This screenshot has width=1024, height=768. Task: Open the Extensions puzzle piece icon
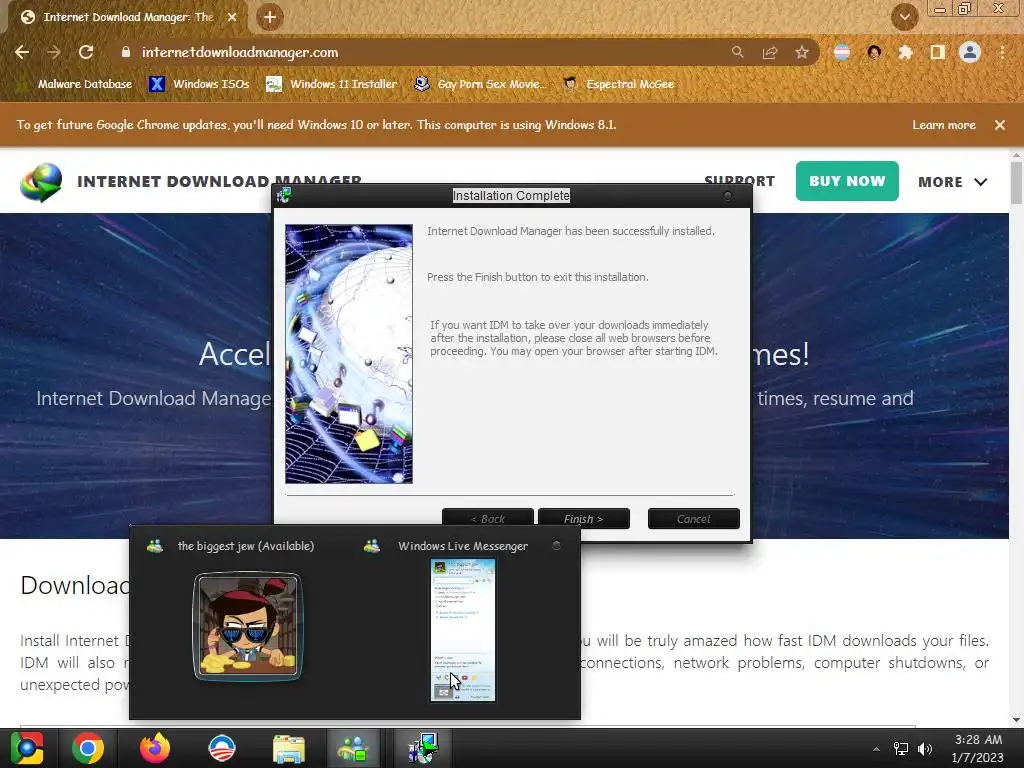click(x=905, y=52)
